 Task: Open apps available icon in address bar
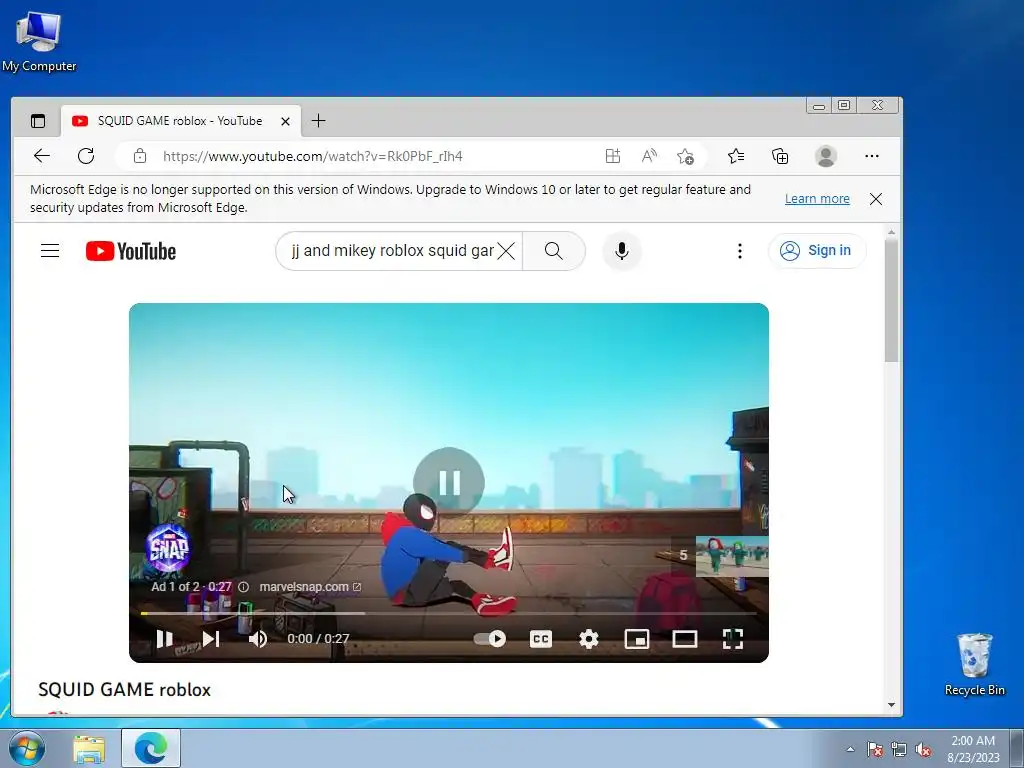point(613,156)
